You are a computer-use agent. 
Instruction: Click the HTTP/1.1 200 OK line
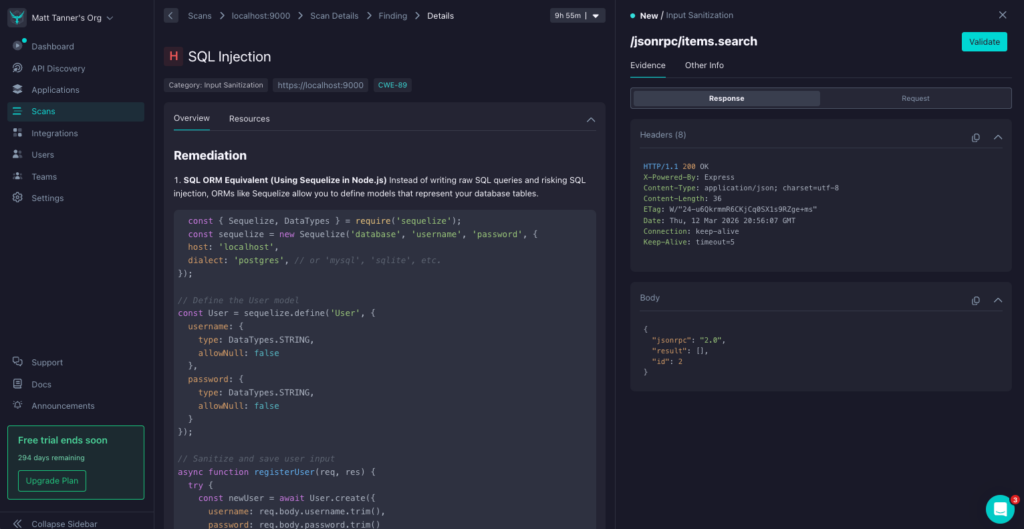tap(675, 167)
